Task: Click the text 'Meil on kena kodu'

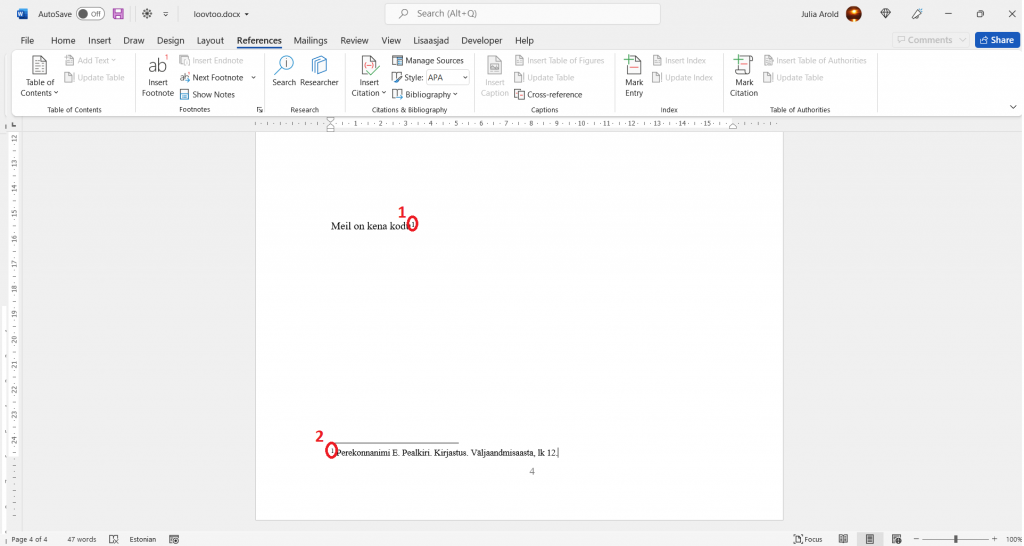Action: [370, 226]
